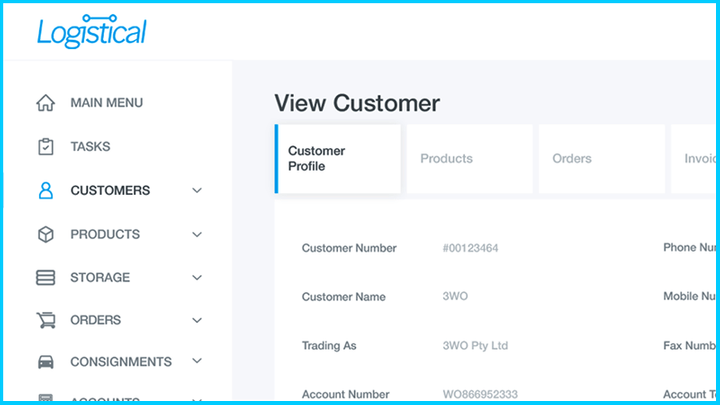The width and height of the screenshot is (720, 405).
Task: Switch to the Orders tab
Action: pyautogui.click(x=572, y=158)
